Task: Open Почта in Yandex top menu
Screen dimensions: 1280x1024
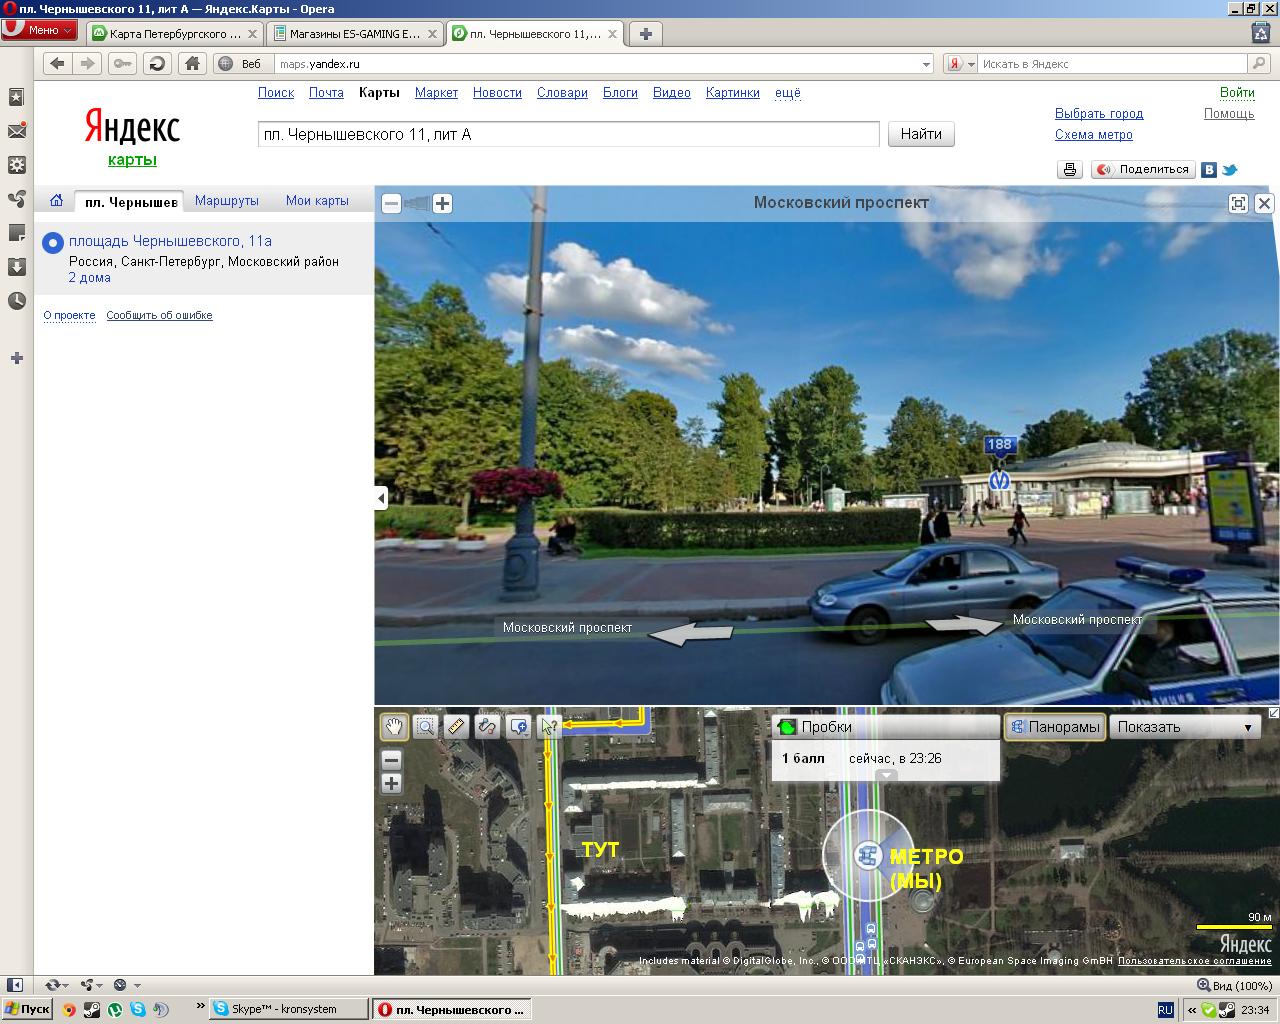Action: tap(326, 92)
